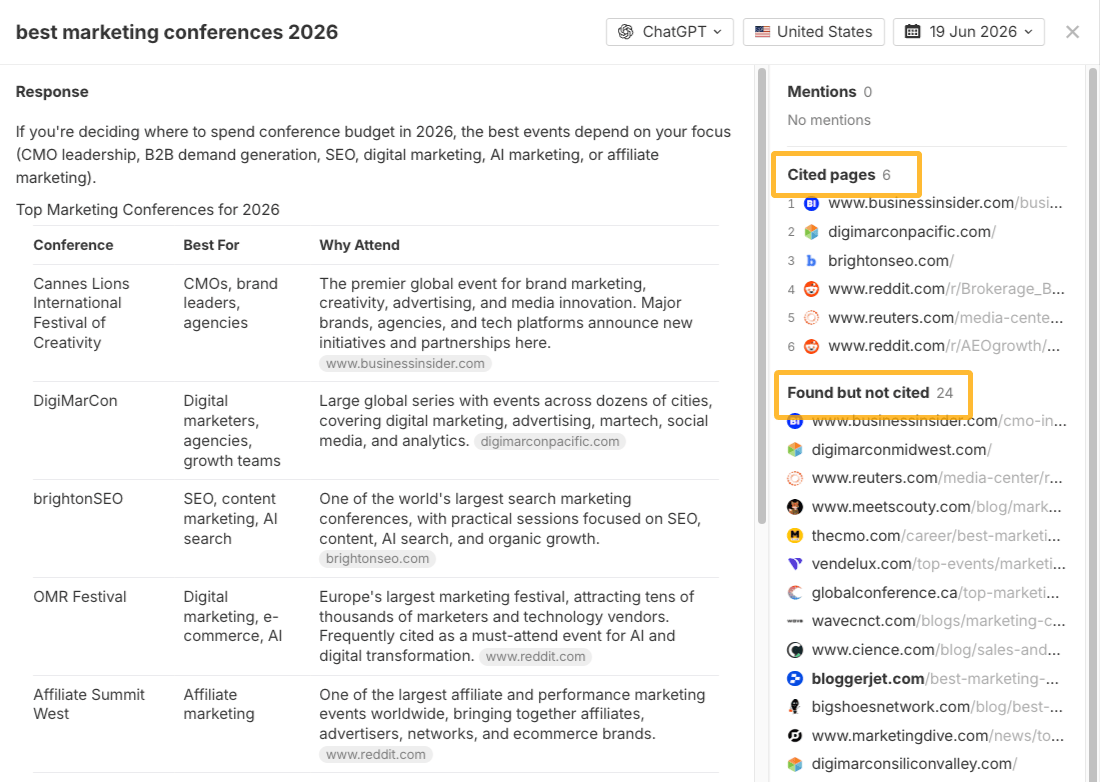This screenshot has height=782, width=1100.
Task: Open bloggerjet.com/best-marketing-... link
Action: click(935, 679)
